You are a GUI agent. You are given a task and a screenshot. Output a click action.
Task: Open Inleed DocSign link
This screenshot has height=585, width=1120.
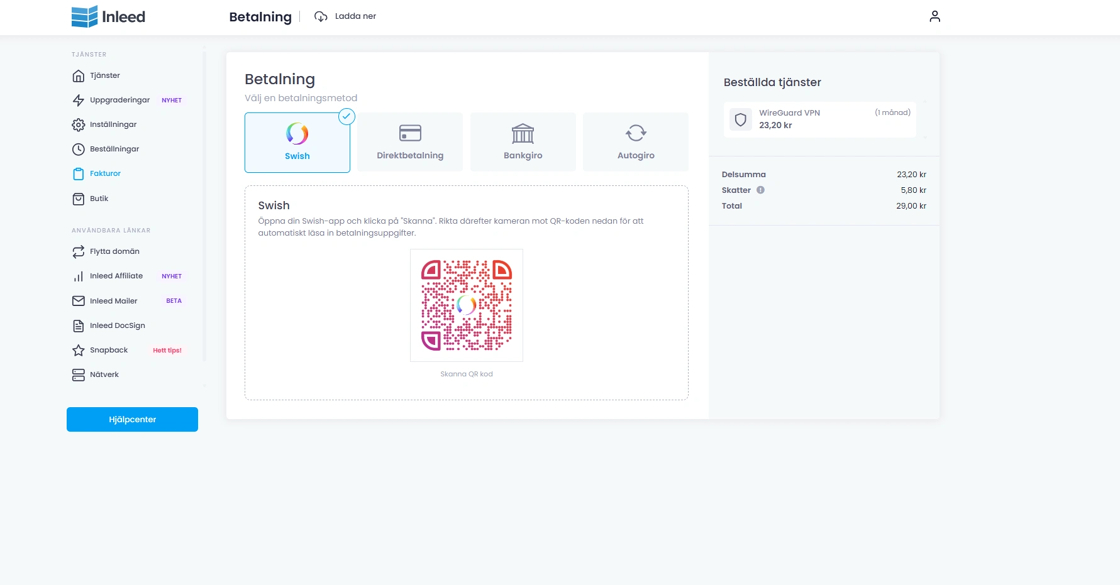[117, 326]
